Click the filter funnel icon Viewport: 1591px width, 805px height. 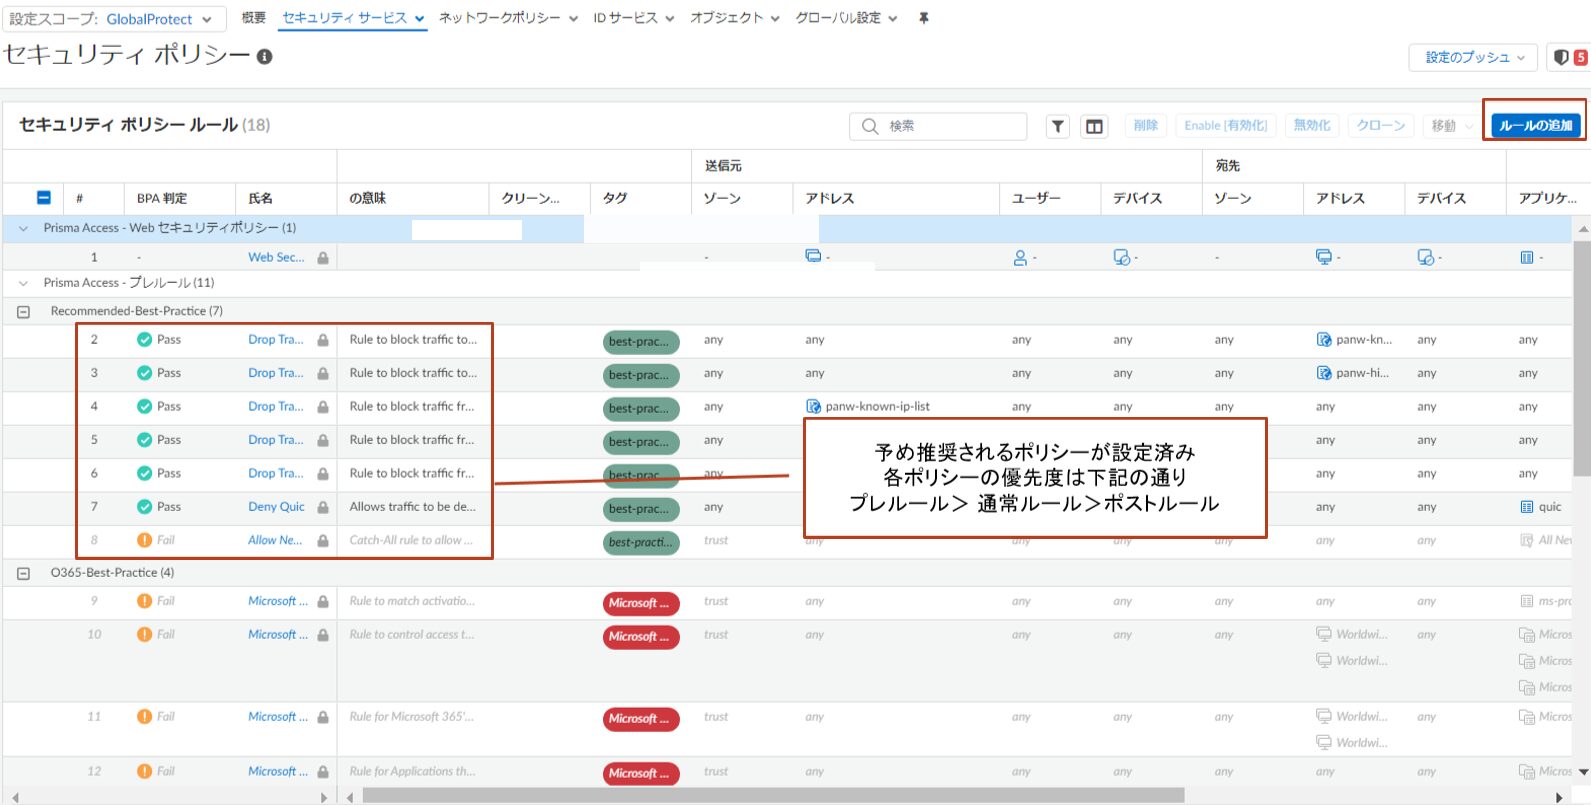pyautogui.click(x=1058, y=126)
